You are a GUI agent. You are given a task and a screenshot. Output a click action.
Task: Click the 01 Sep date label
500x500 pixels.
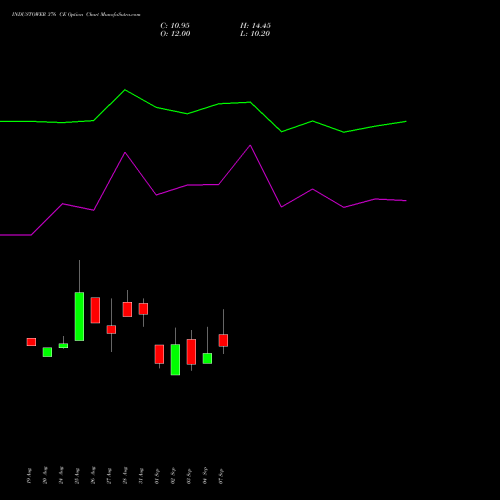coord(157,476)
